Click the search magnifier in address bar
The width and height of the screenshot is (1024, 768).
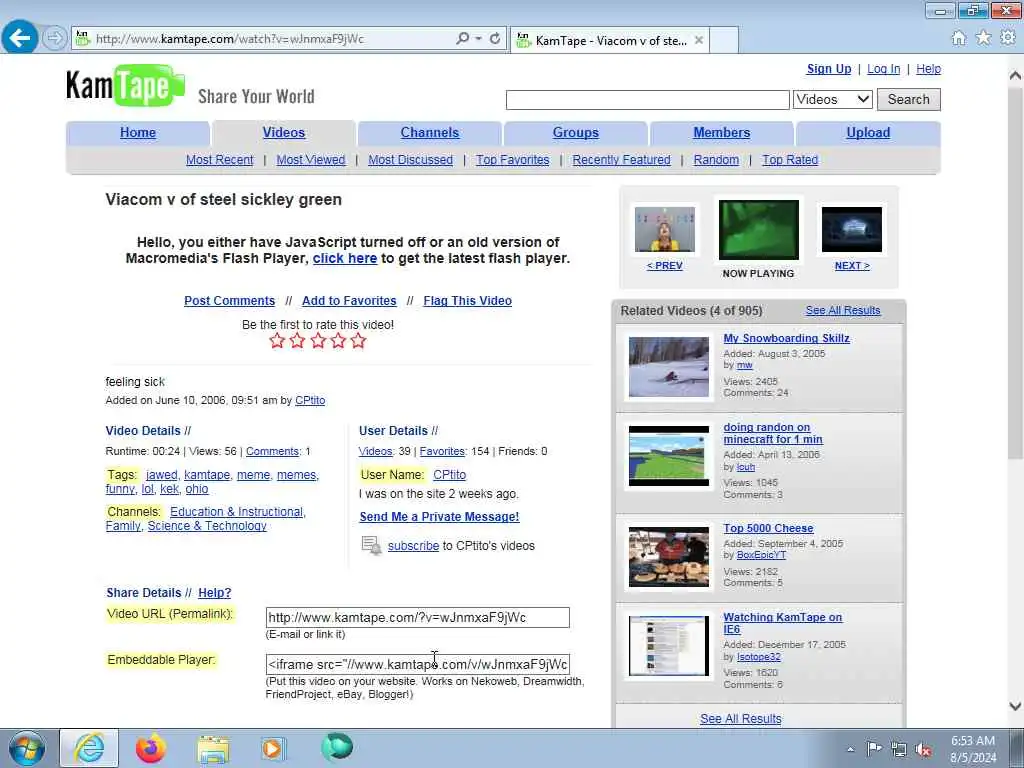462,39
